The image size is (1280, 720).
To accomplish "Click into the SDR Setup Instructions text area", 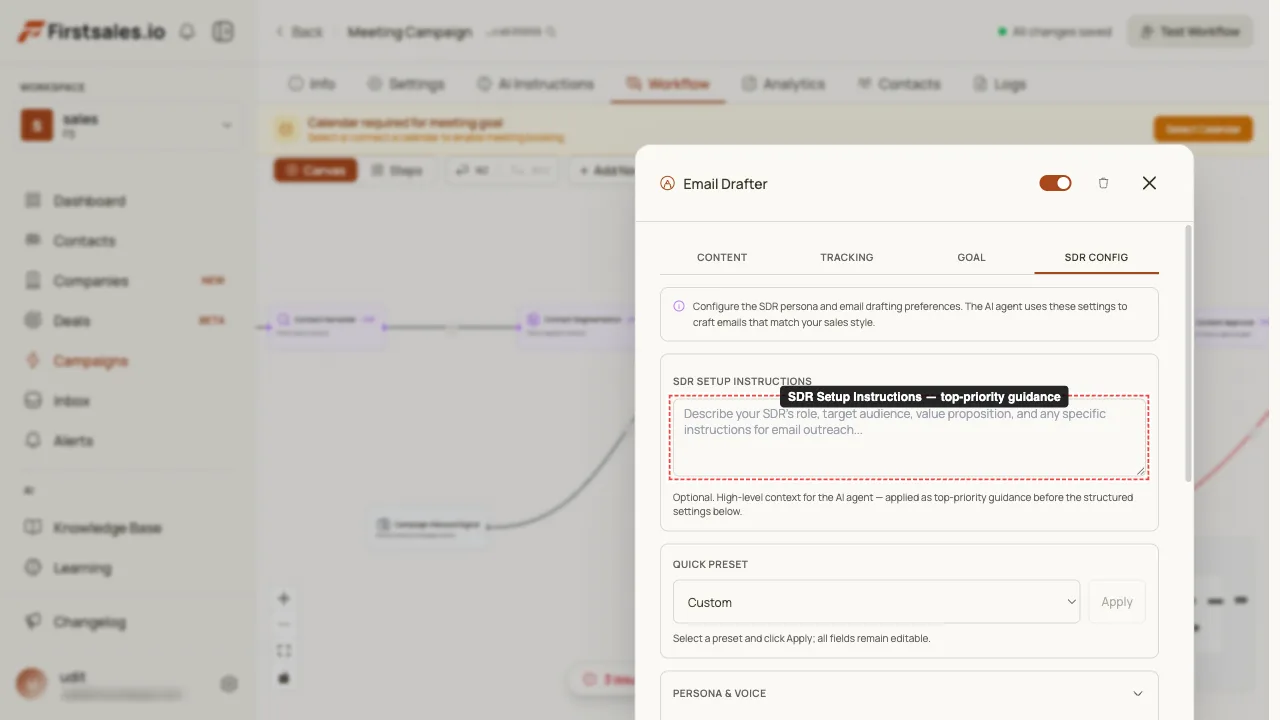I will (909, 437).
